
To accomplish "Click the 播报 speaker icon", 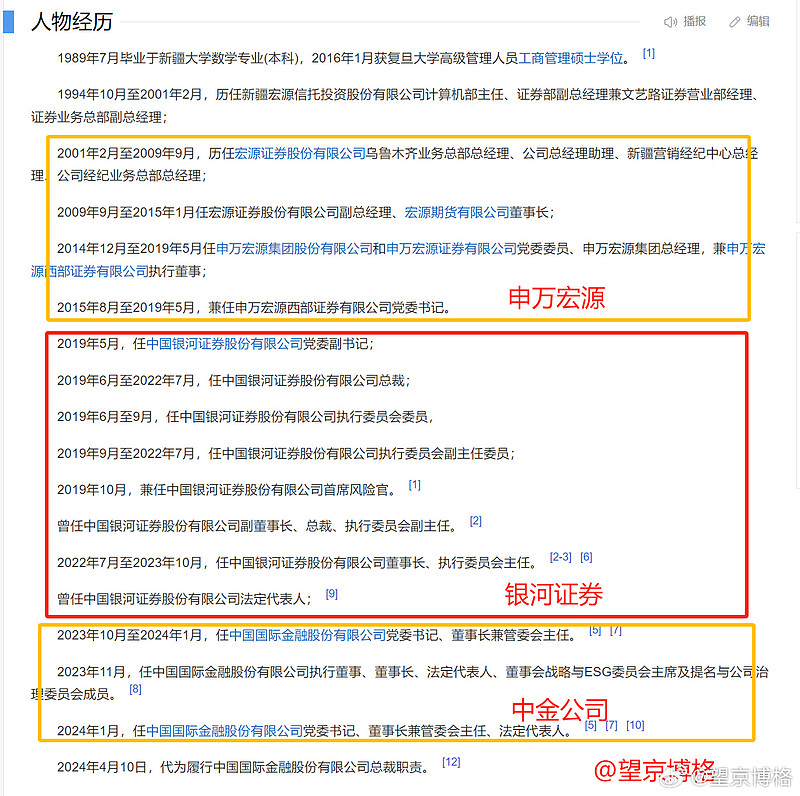I will point(670,22).
